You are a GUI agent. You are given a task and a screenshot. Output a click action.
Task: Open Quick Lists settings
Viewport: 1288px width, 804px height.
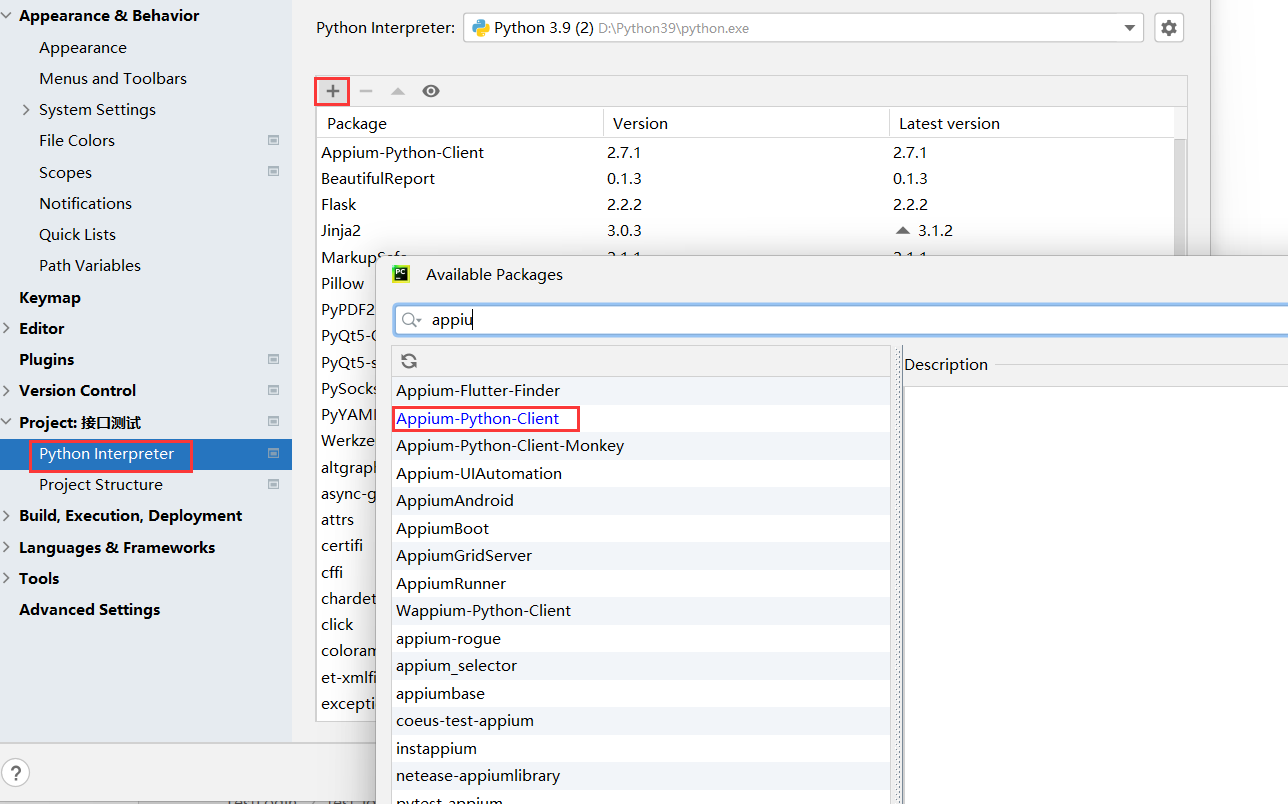(x=77, y=234)
